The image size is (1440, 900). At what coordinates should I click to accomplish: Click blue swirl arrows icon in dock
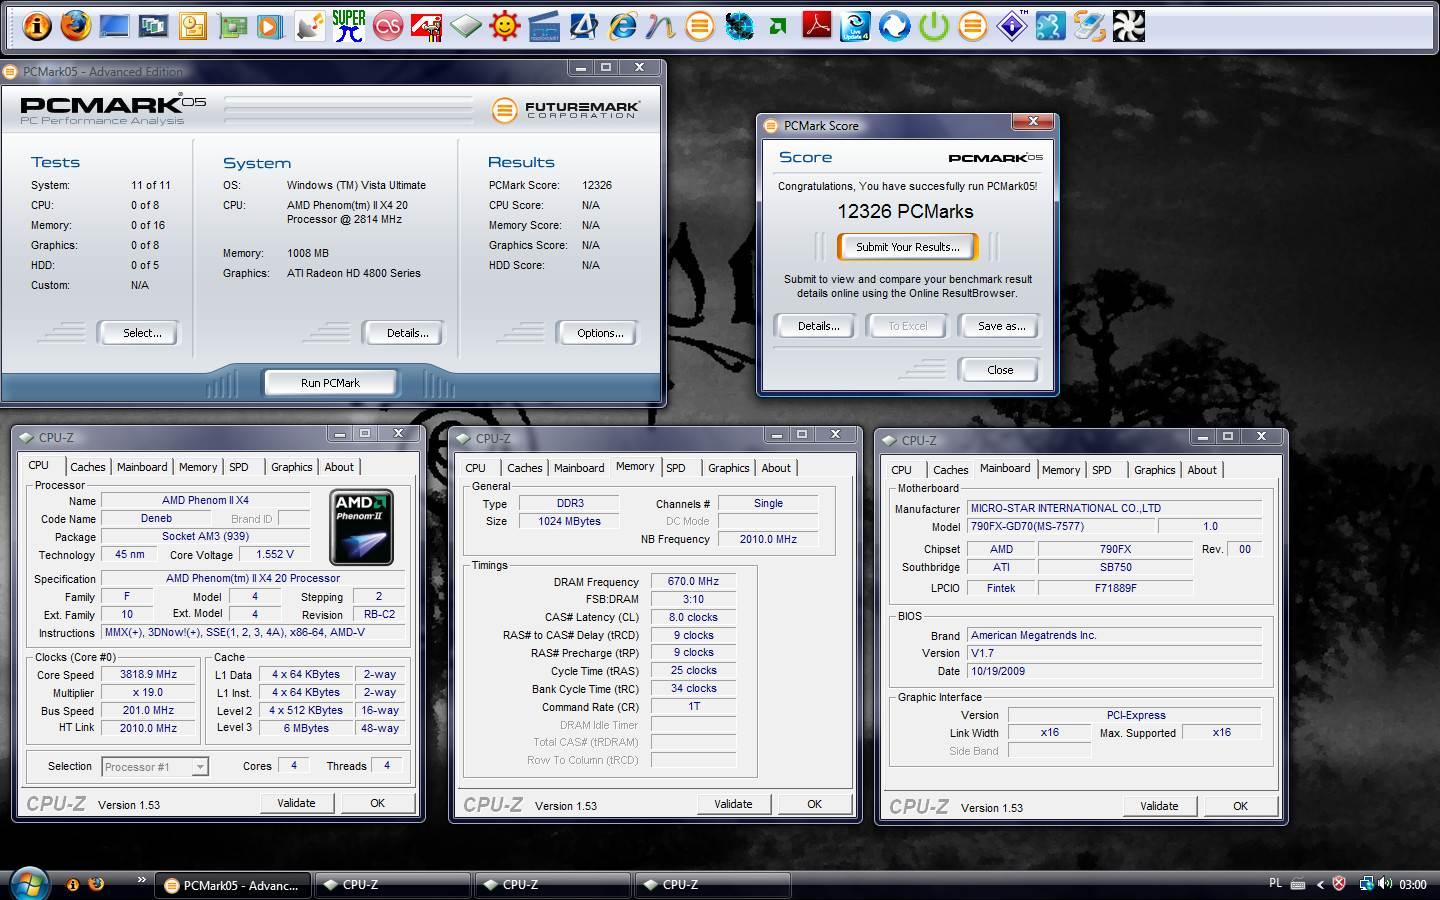click(894, 26)
